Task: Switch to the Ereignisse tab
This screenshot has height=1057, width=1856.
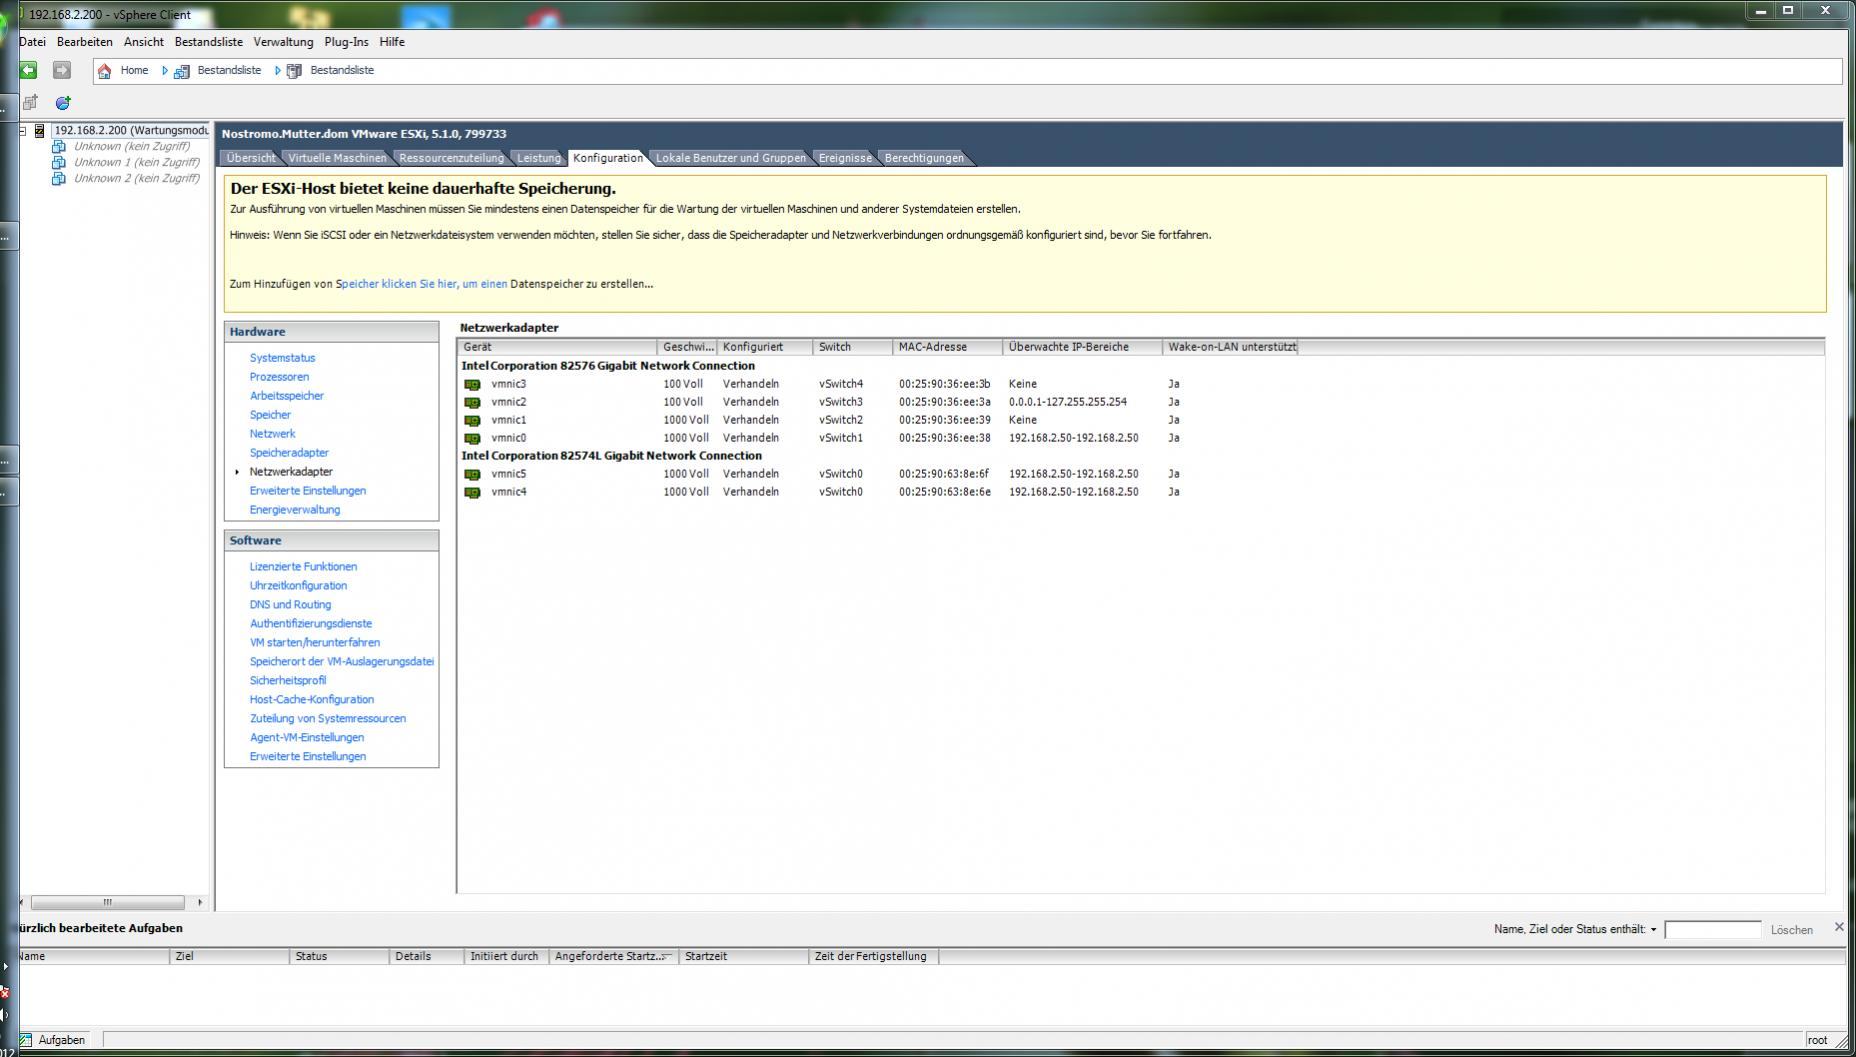Action: pos(845,158)
